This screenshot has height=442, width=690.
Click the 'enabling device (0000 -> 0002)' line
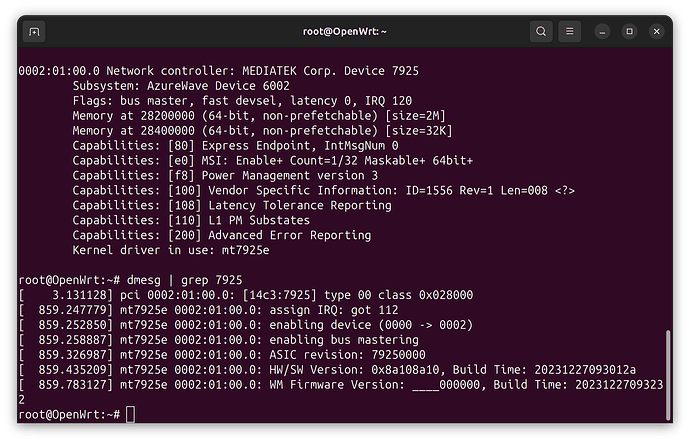pos(246,325)
